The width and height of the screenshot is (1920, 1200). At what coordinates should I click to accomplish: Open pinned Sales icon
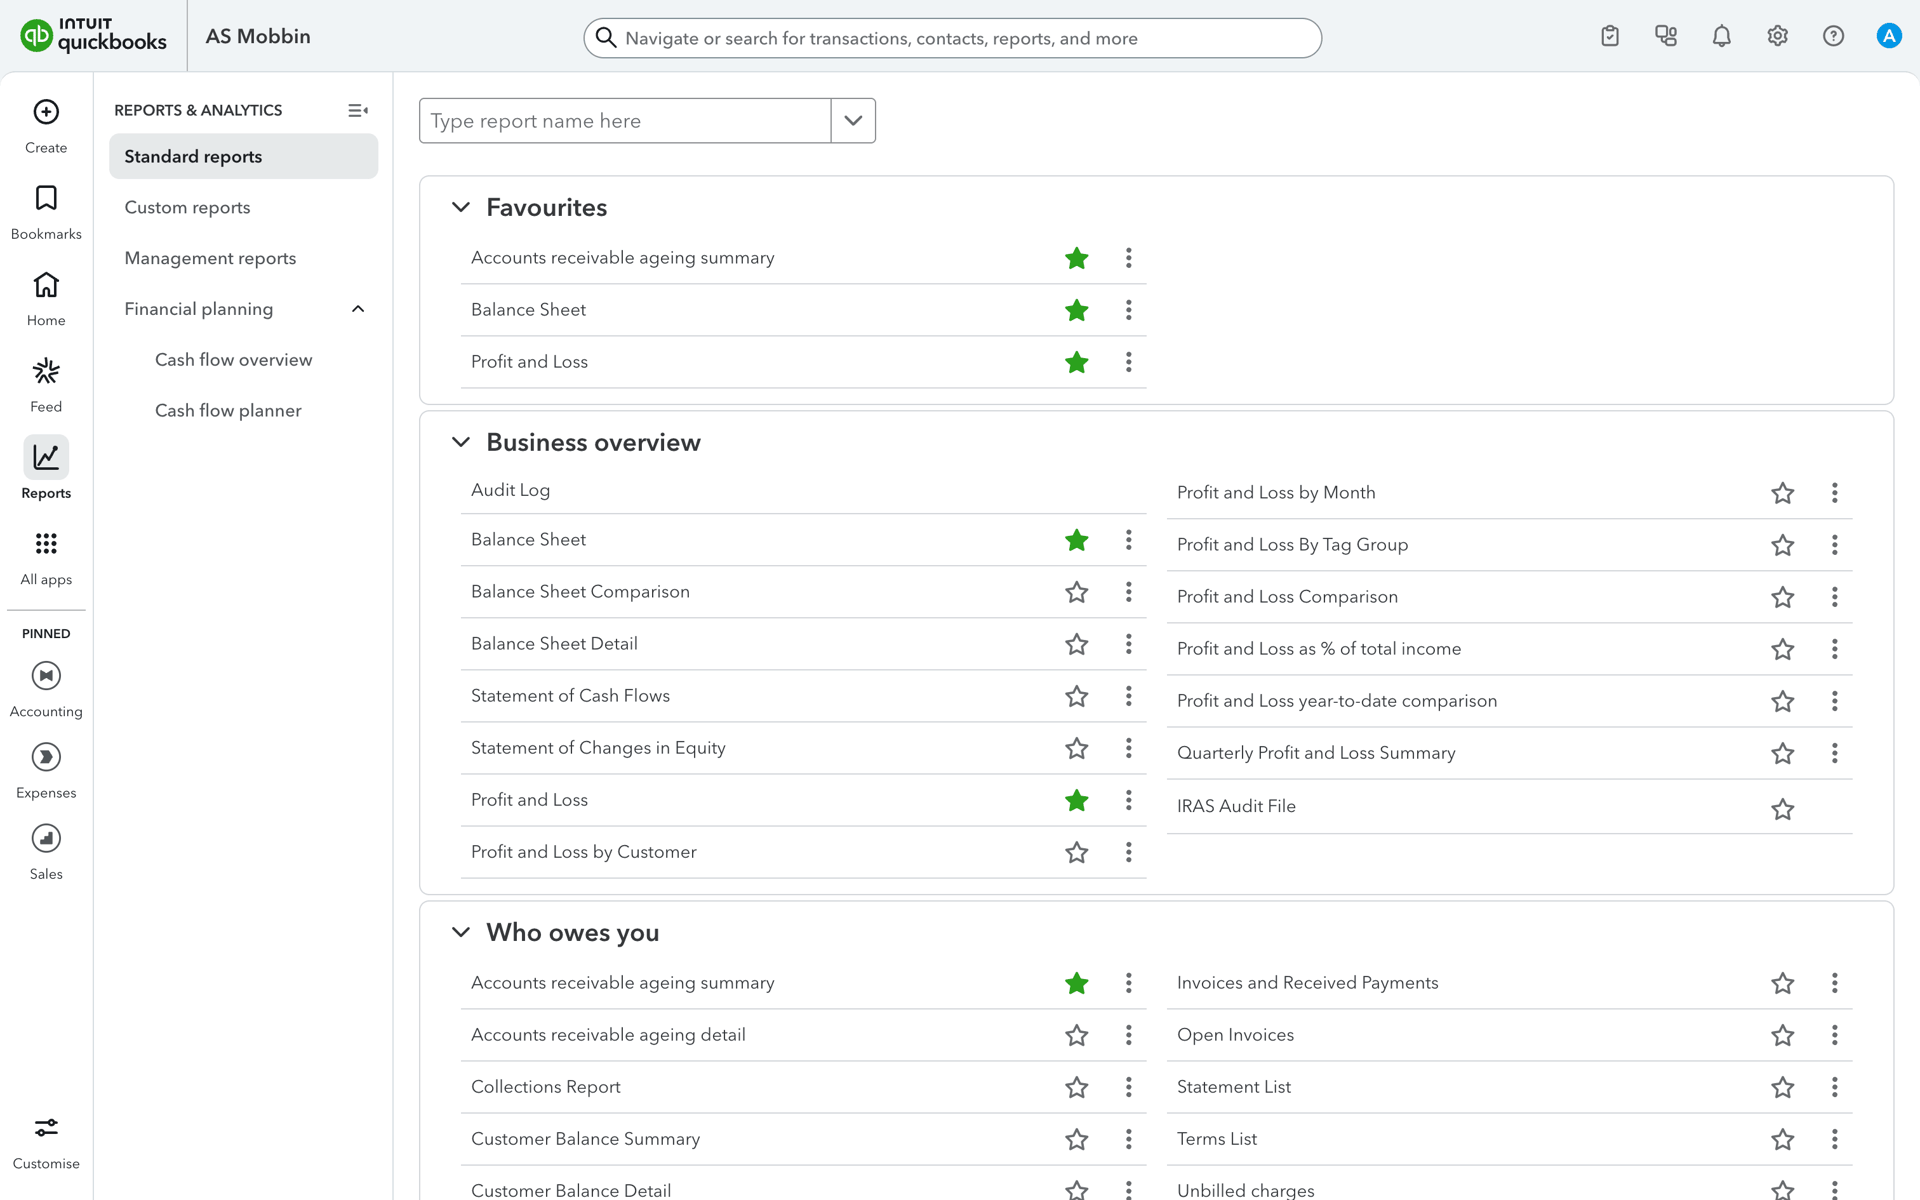pos(46,838)
